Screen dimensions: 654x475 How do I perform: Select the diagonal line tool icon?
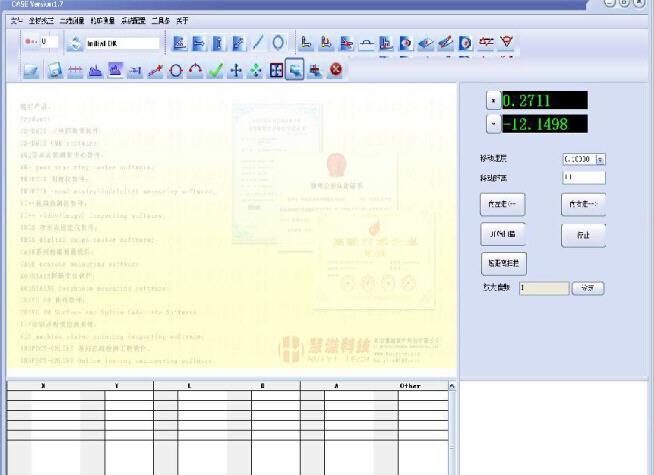pyautogui.click(x=258, y=43)
